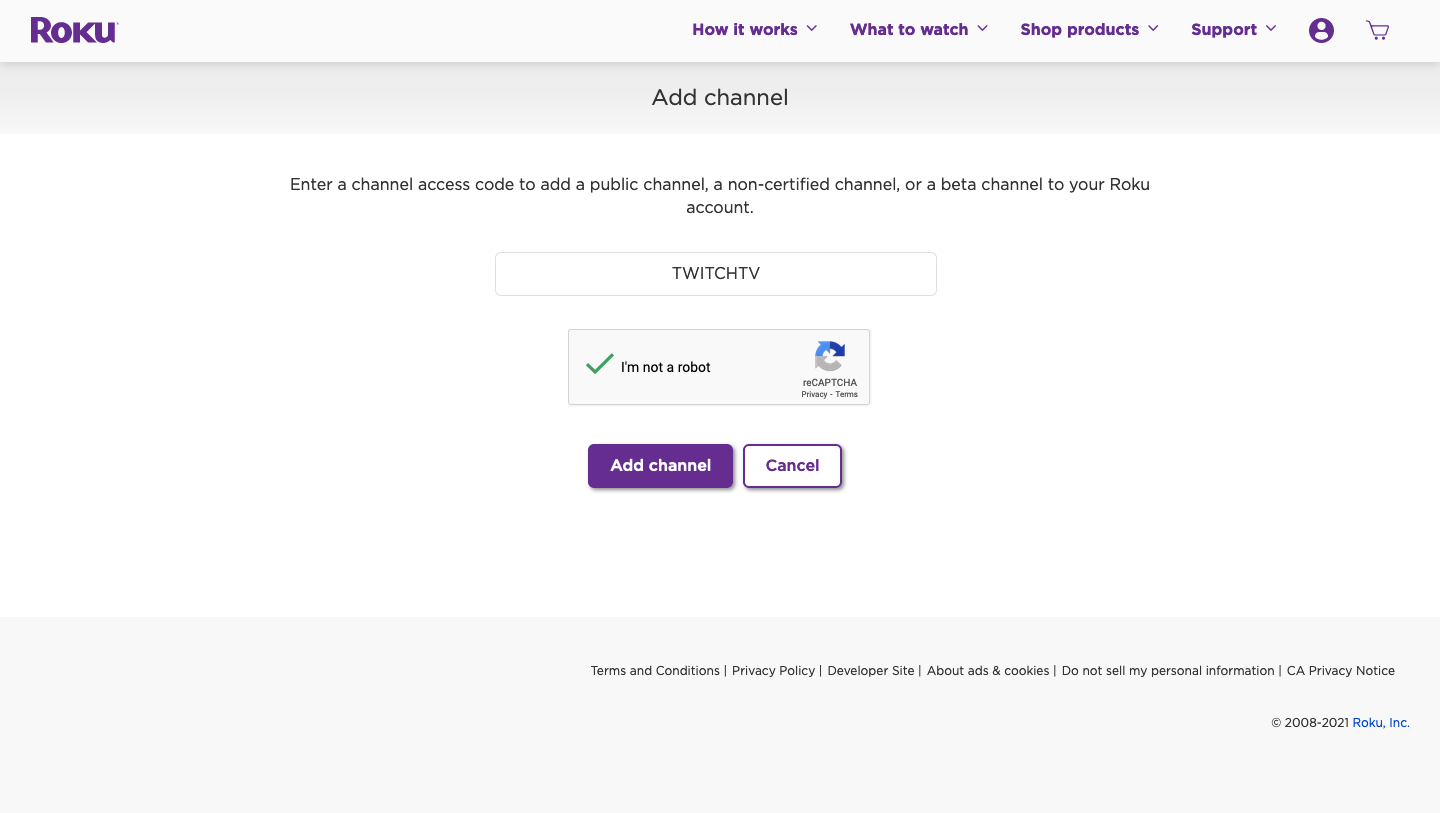The width and height of the screenshot is (1440, 813).
Task: Visit the Developer Site link
Action: click(x=871, y=671)
